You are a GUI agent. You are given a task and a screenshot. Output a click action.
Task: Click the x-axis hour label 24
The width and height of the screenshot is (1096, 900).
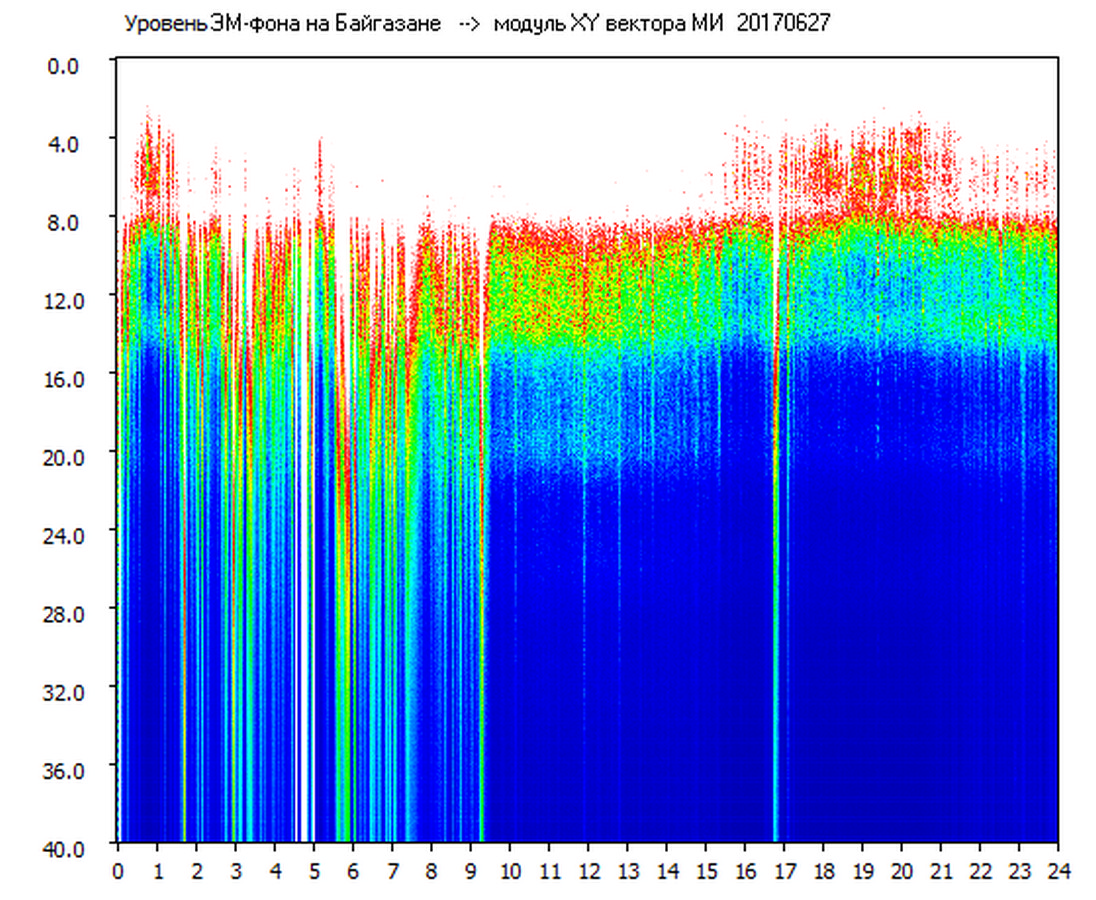point(1058,870)
